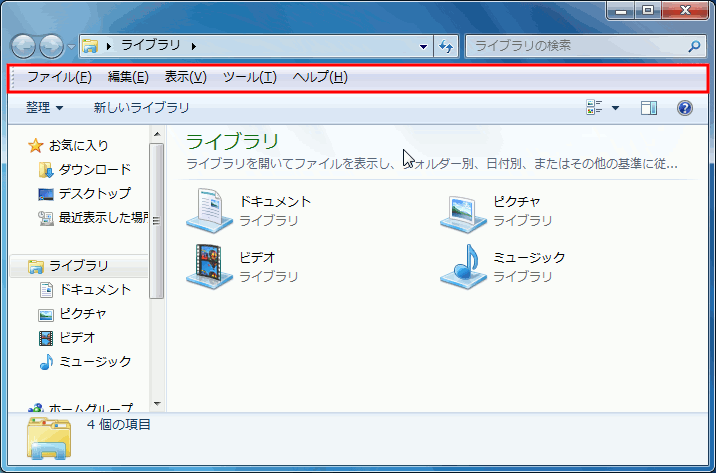
Task: Open the Music library icon (ミュージック)
Action: (x=463, y=266)
